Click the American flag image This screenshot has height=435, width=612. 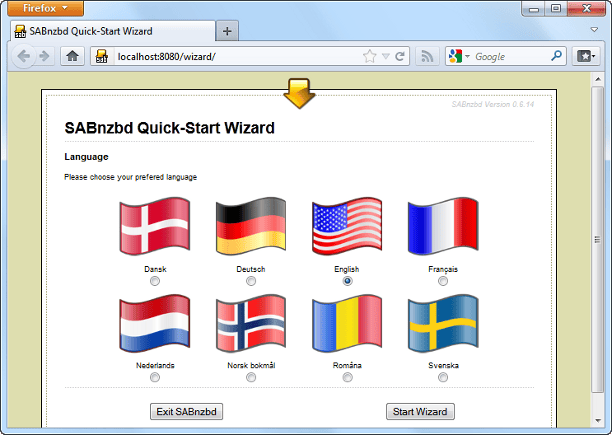click(x=347, y=226)
